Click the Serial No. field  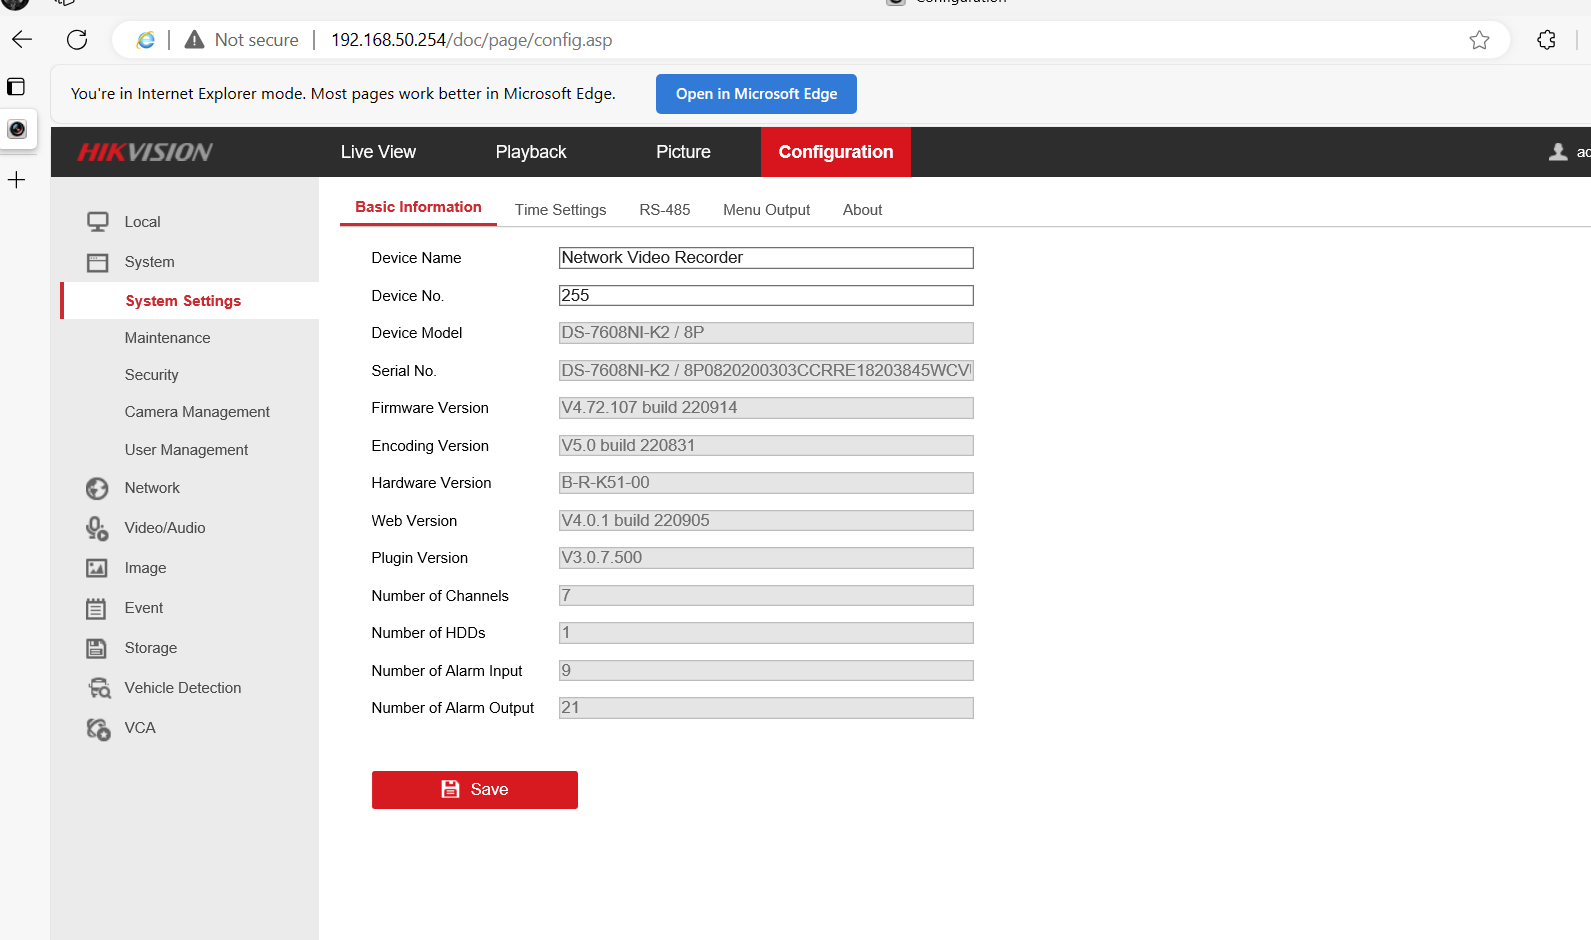tap(766, 371)
